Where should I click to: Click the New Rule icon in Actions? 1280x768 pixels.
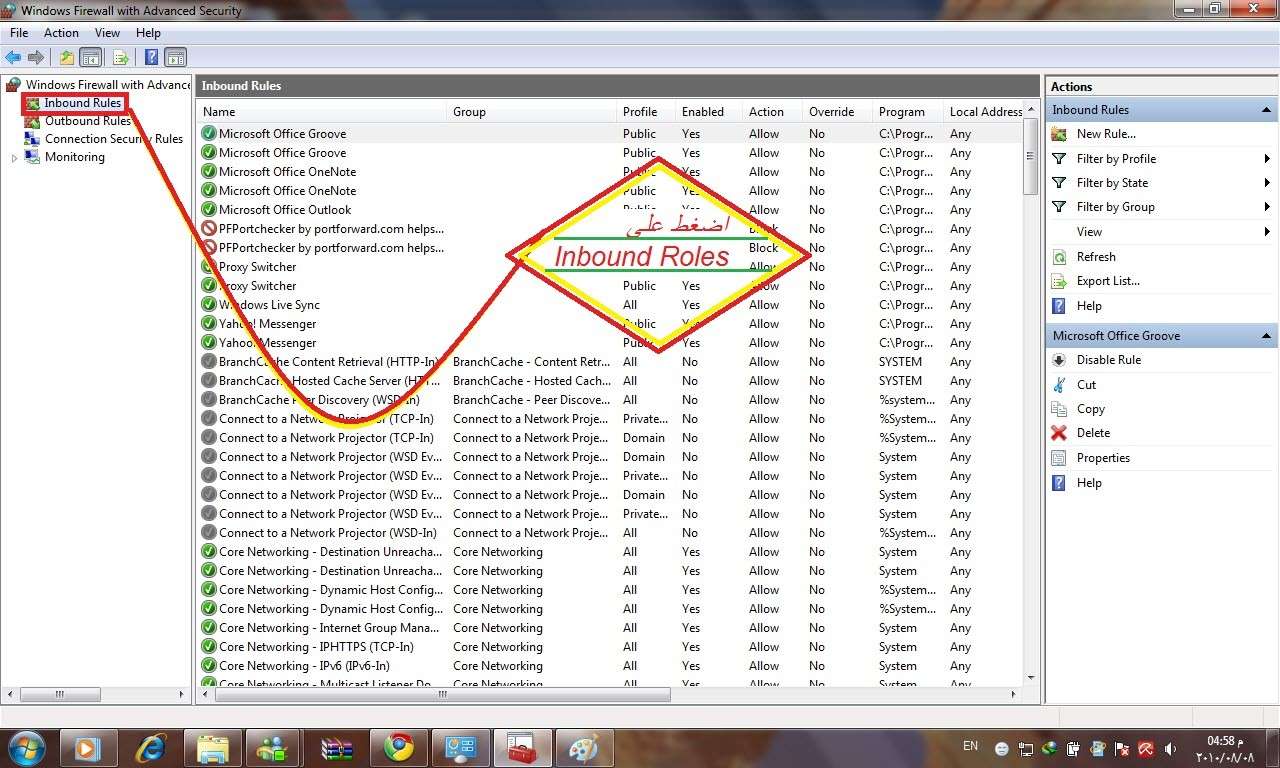(1059, 134)
